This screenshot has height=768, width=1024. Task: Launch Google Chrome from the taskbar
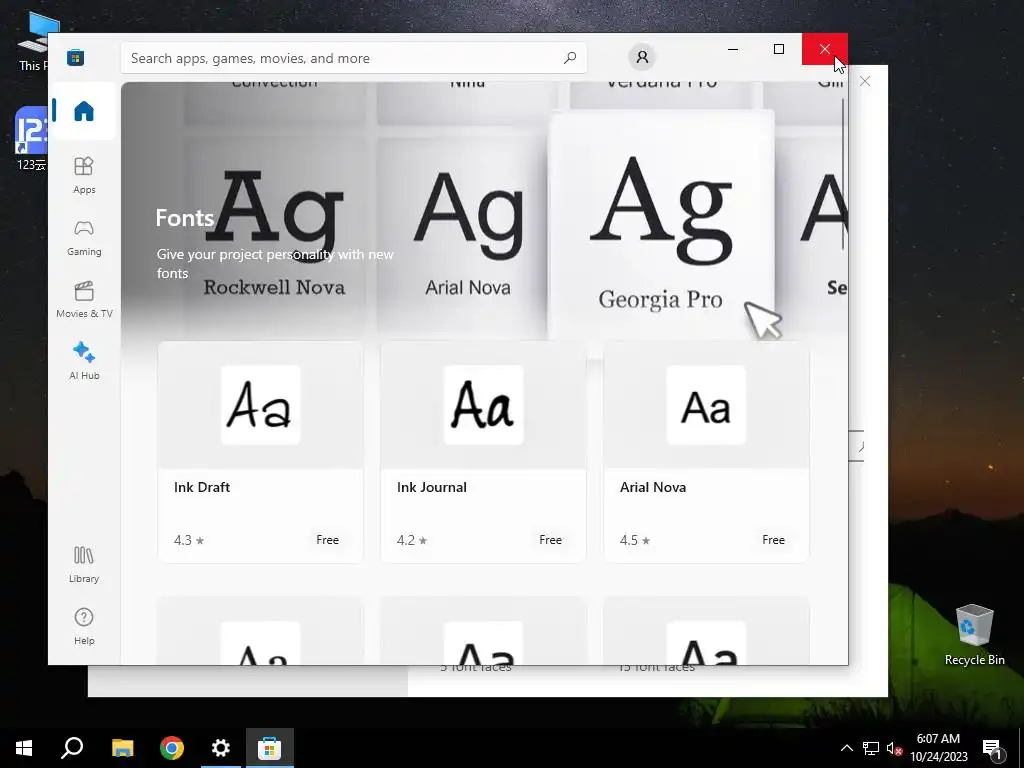(171, 748)
